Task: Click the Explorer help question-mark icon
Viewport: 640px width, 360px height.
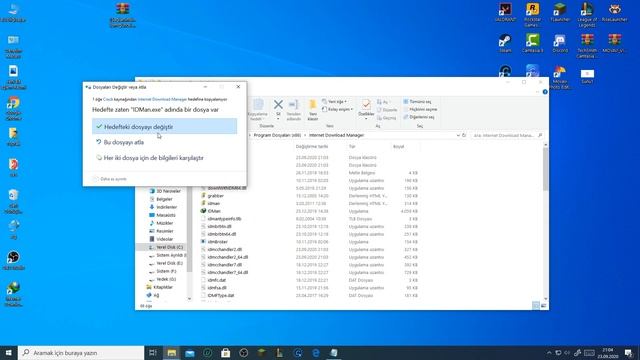Action: tap(545, 92)
